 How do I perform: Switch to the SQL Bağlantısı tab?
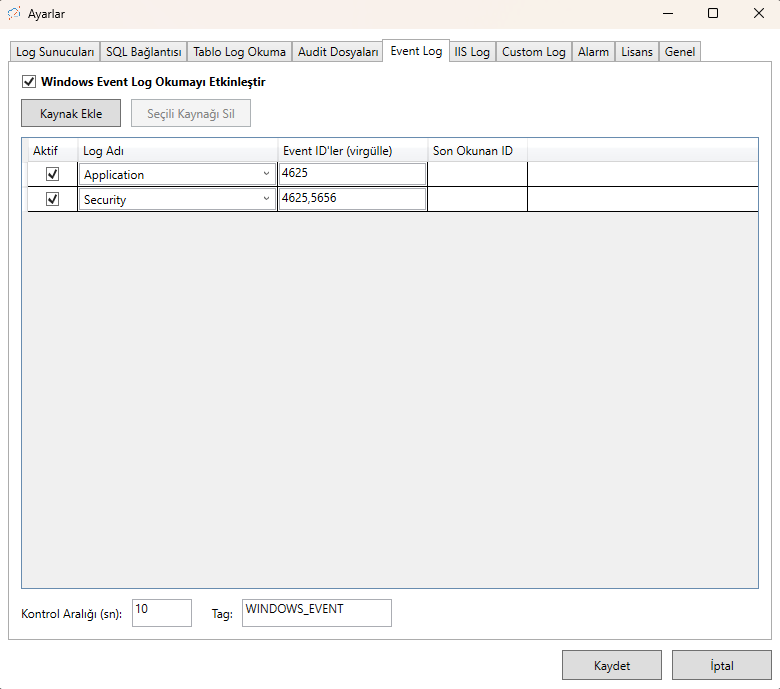[x=144, y=52]
